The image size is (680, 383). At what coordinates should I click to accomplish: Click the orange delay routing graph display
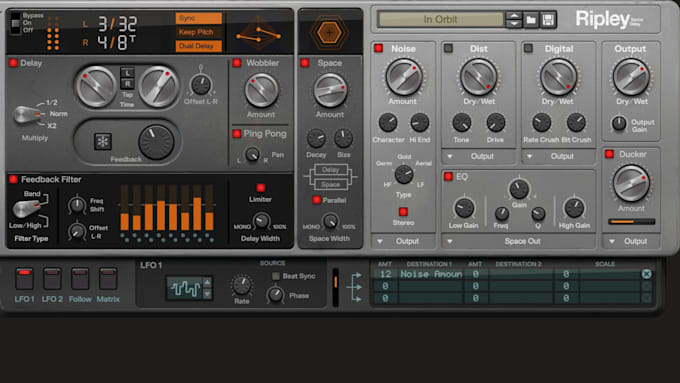[258, 35]
